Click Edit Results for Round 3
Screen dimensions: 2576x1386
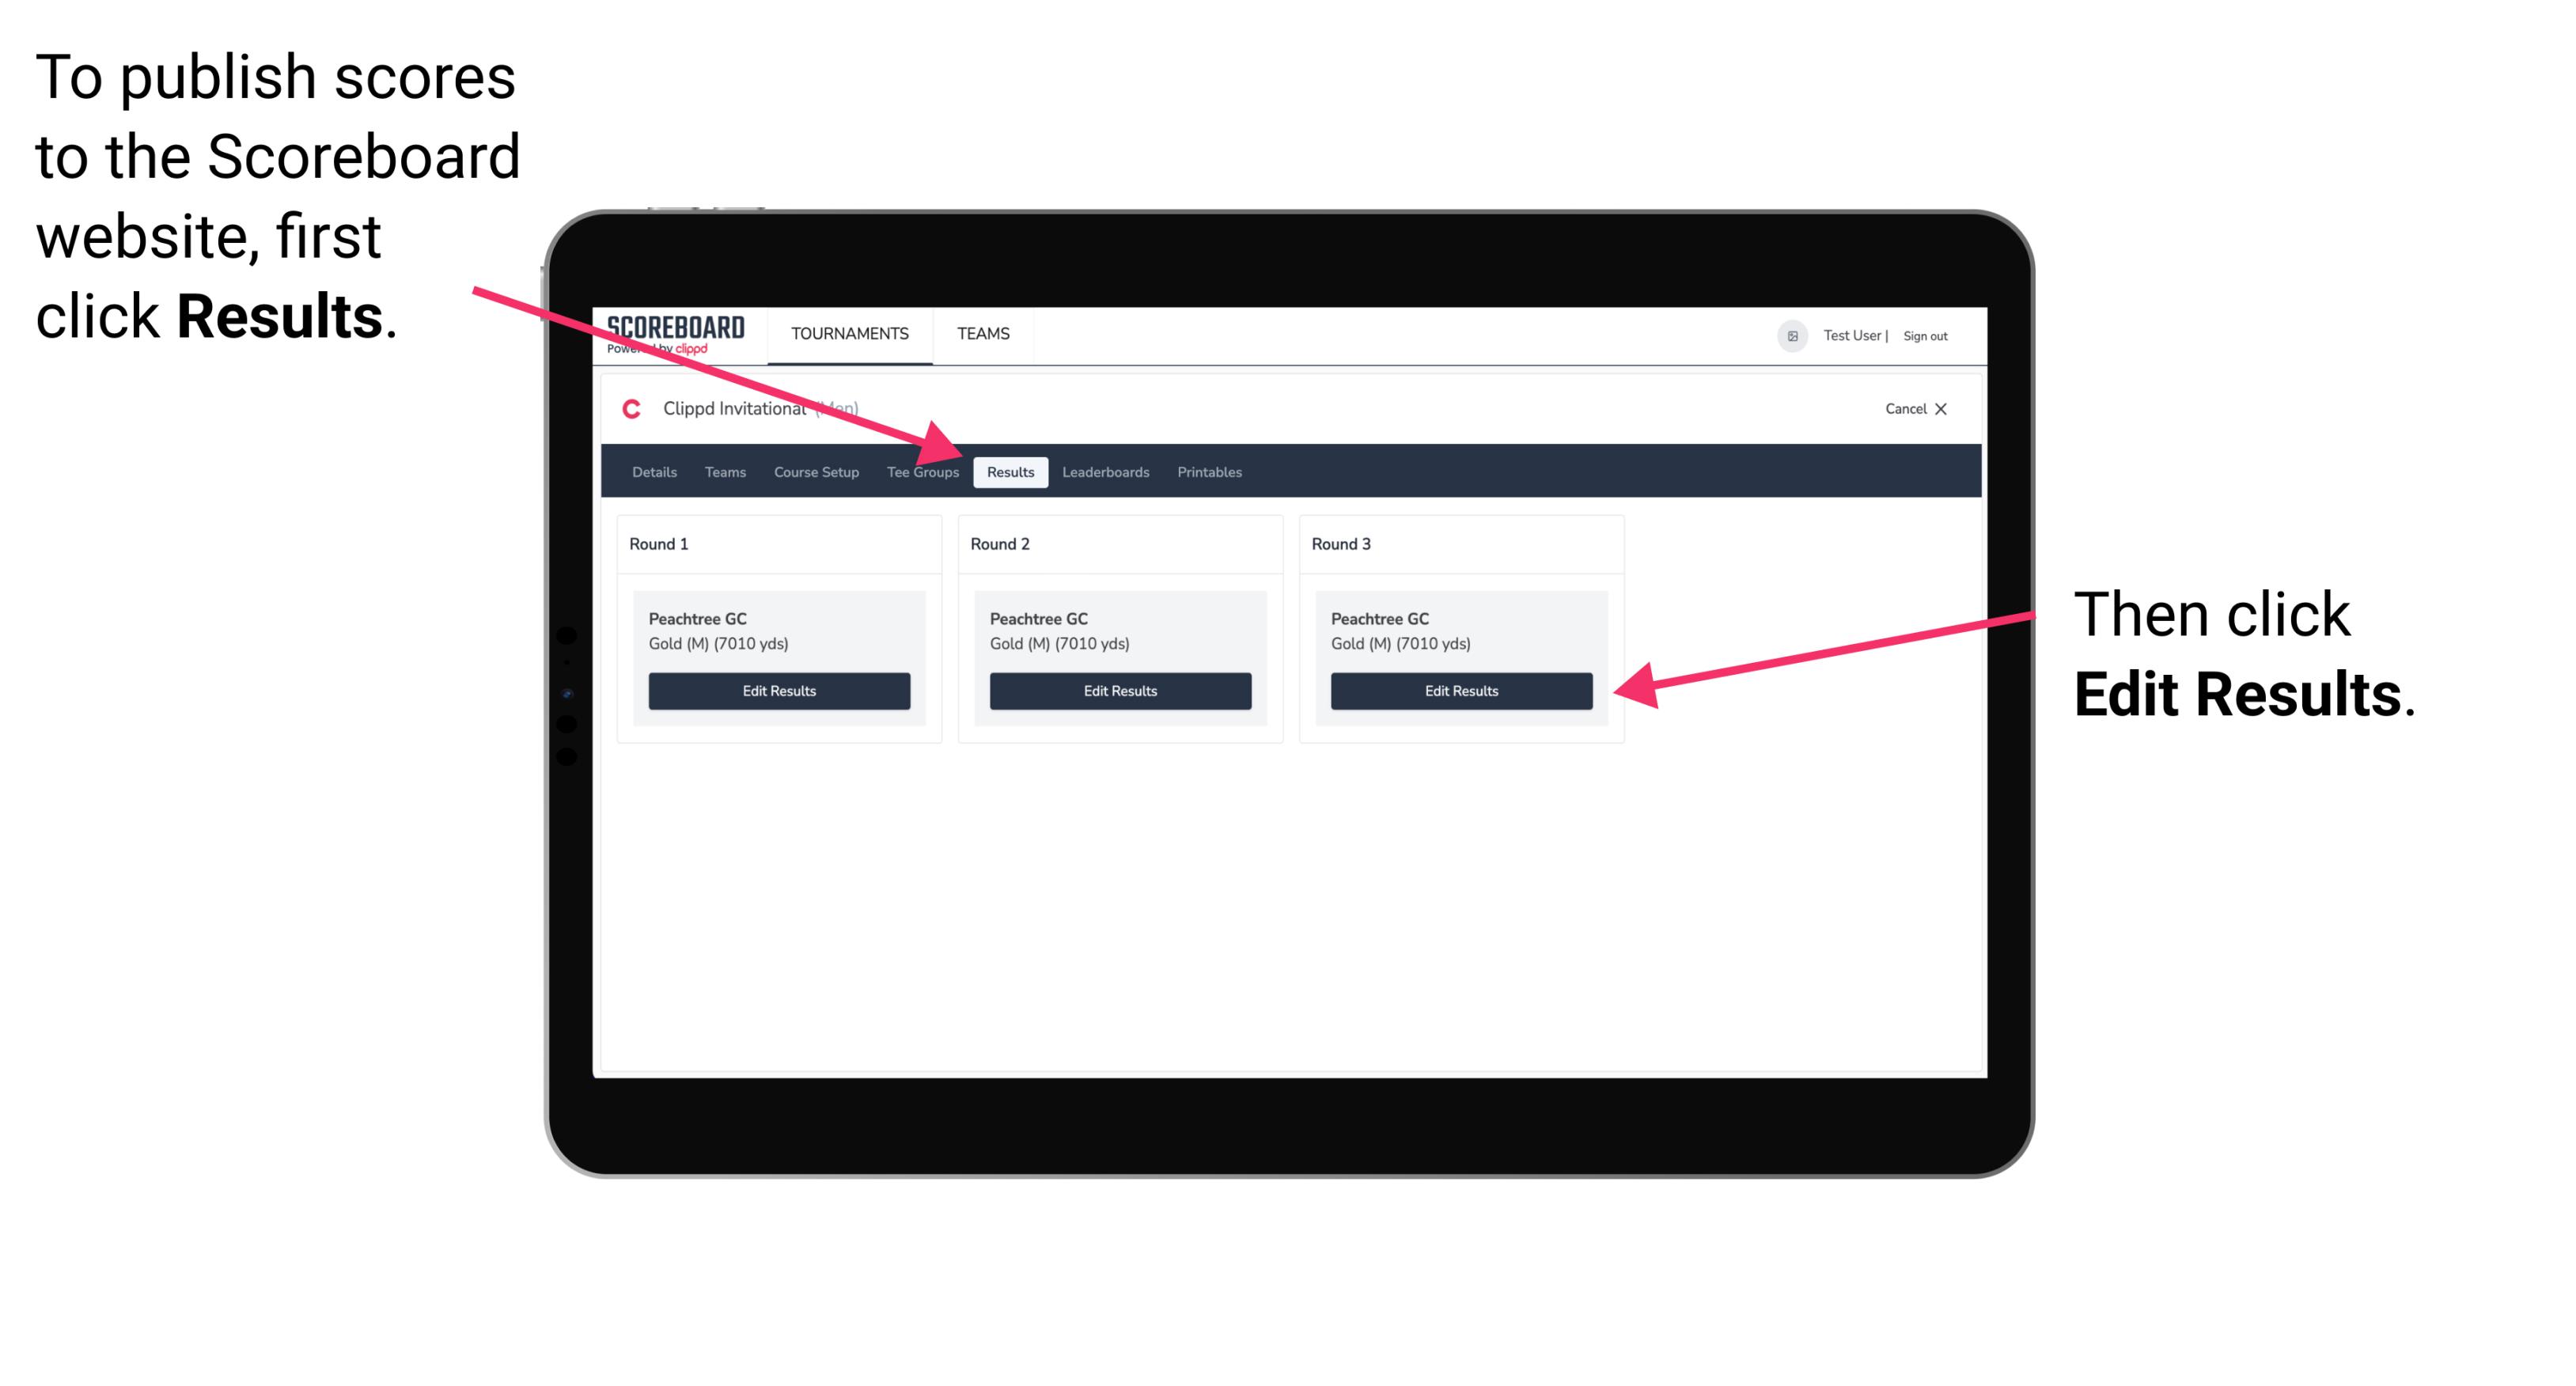[1460, 691]
